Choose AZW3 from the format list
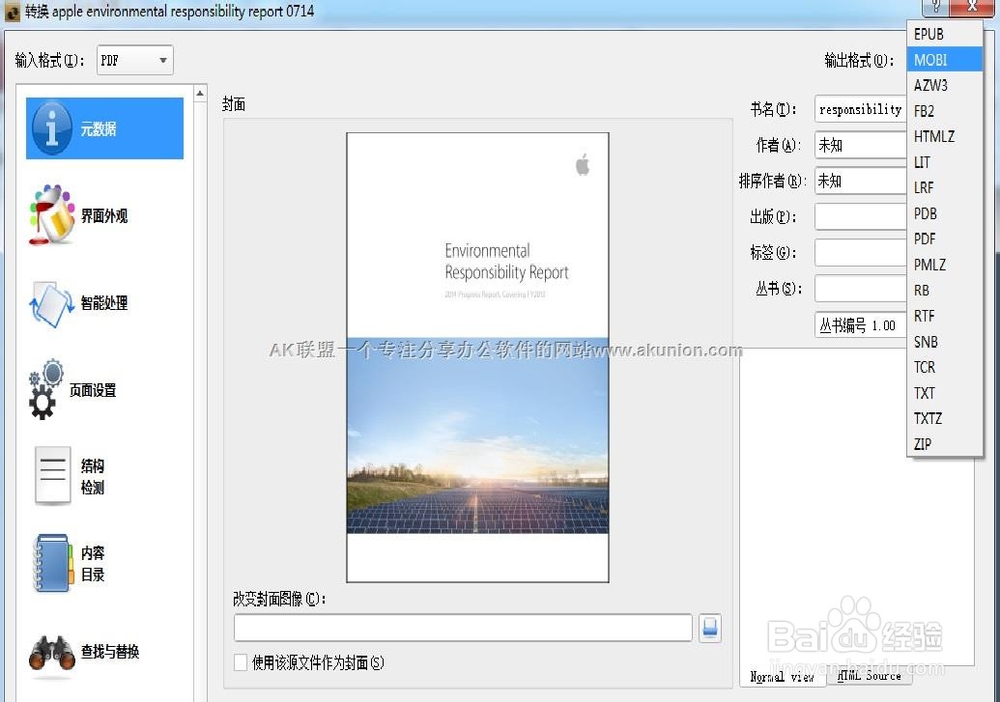1000x702 pixels. point(930,85)
